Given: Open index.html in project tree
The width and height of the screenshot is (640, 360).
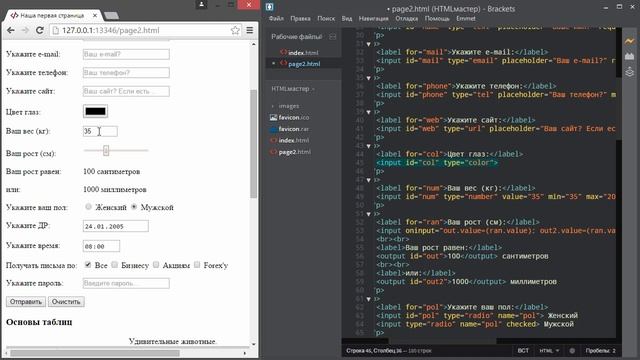Looking at the screenshot, I should 293,140.
